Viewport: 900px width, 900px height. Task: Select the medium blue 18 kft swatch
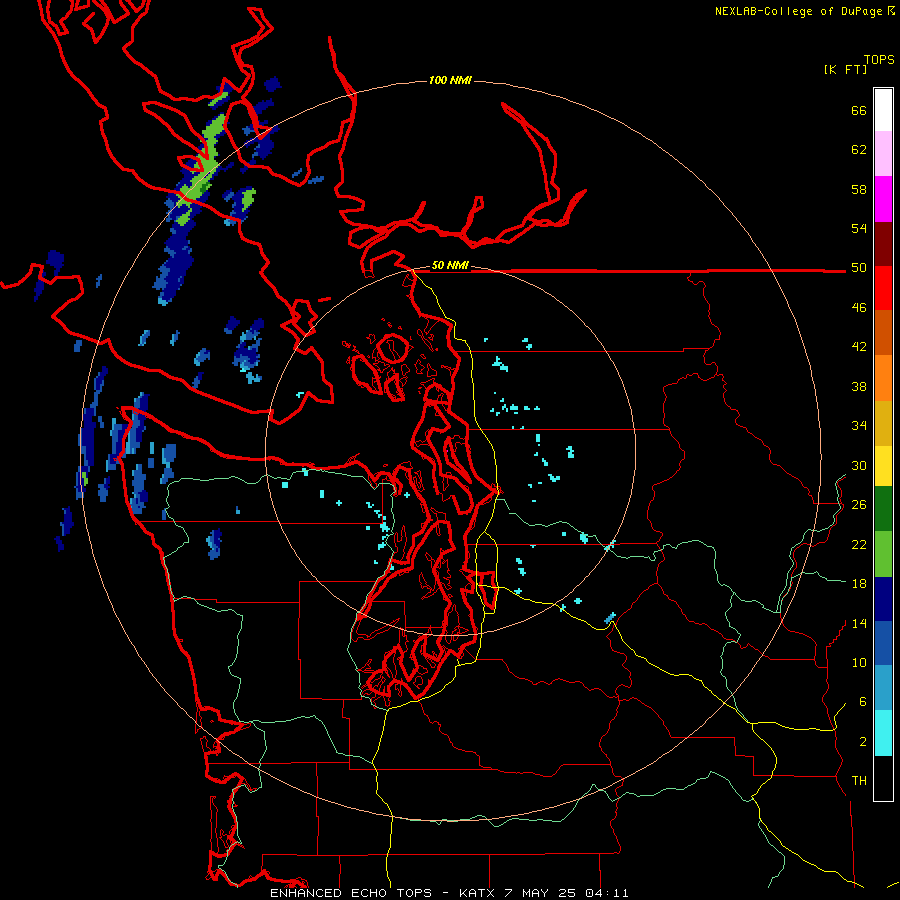coord(883,643)
